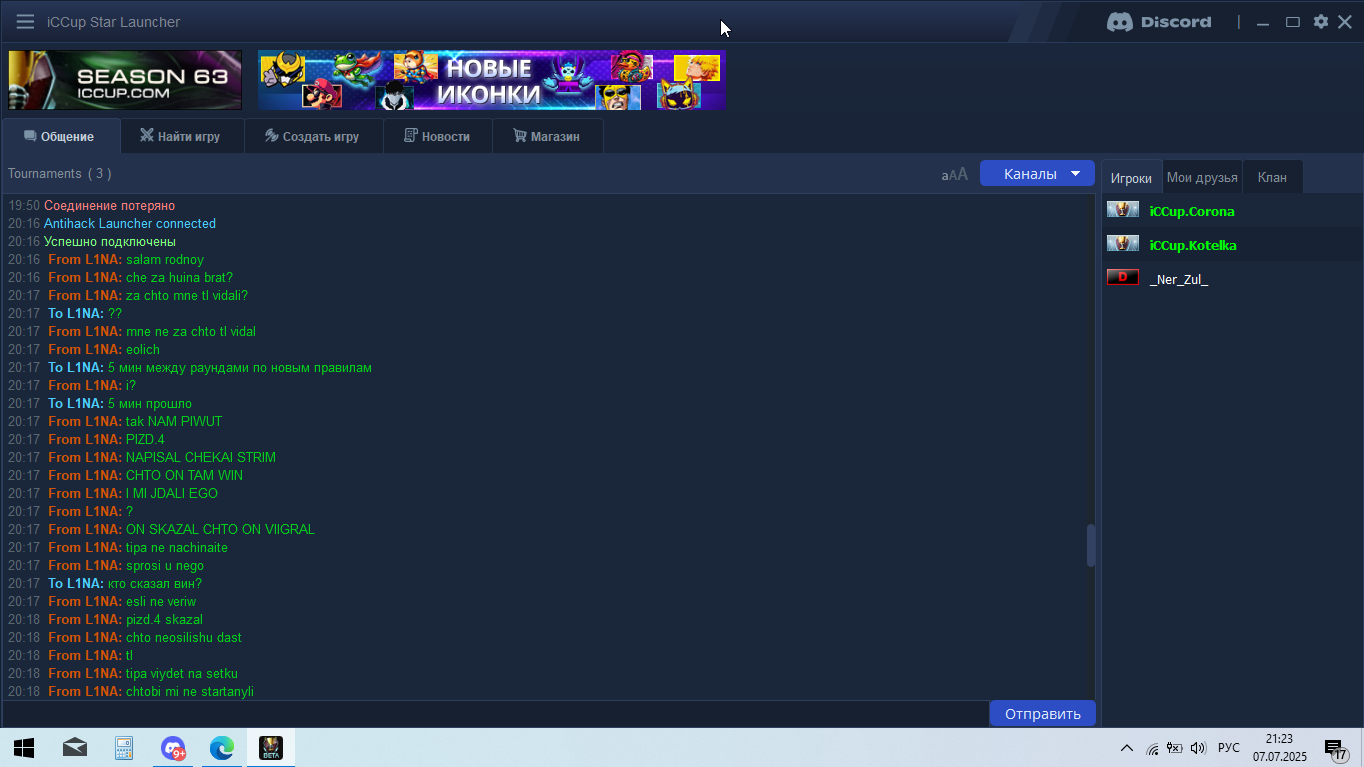Click the rank icon next to iCCup.Corona
Image resolution: width=1364 pixels, height=767 pixels.
[1123, 210]
